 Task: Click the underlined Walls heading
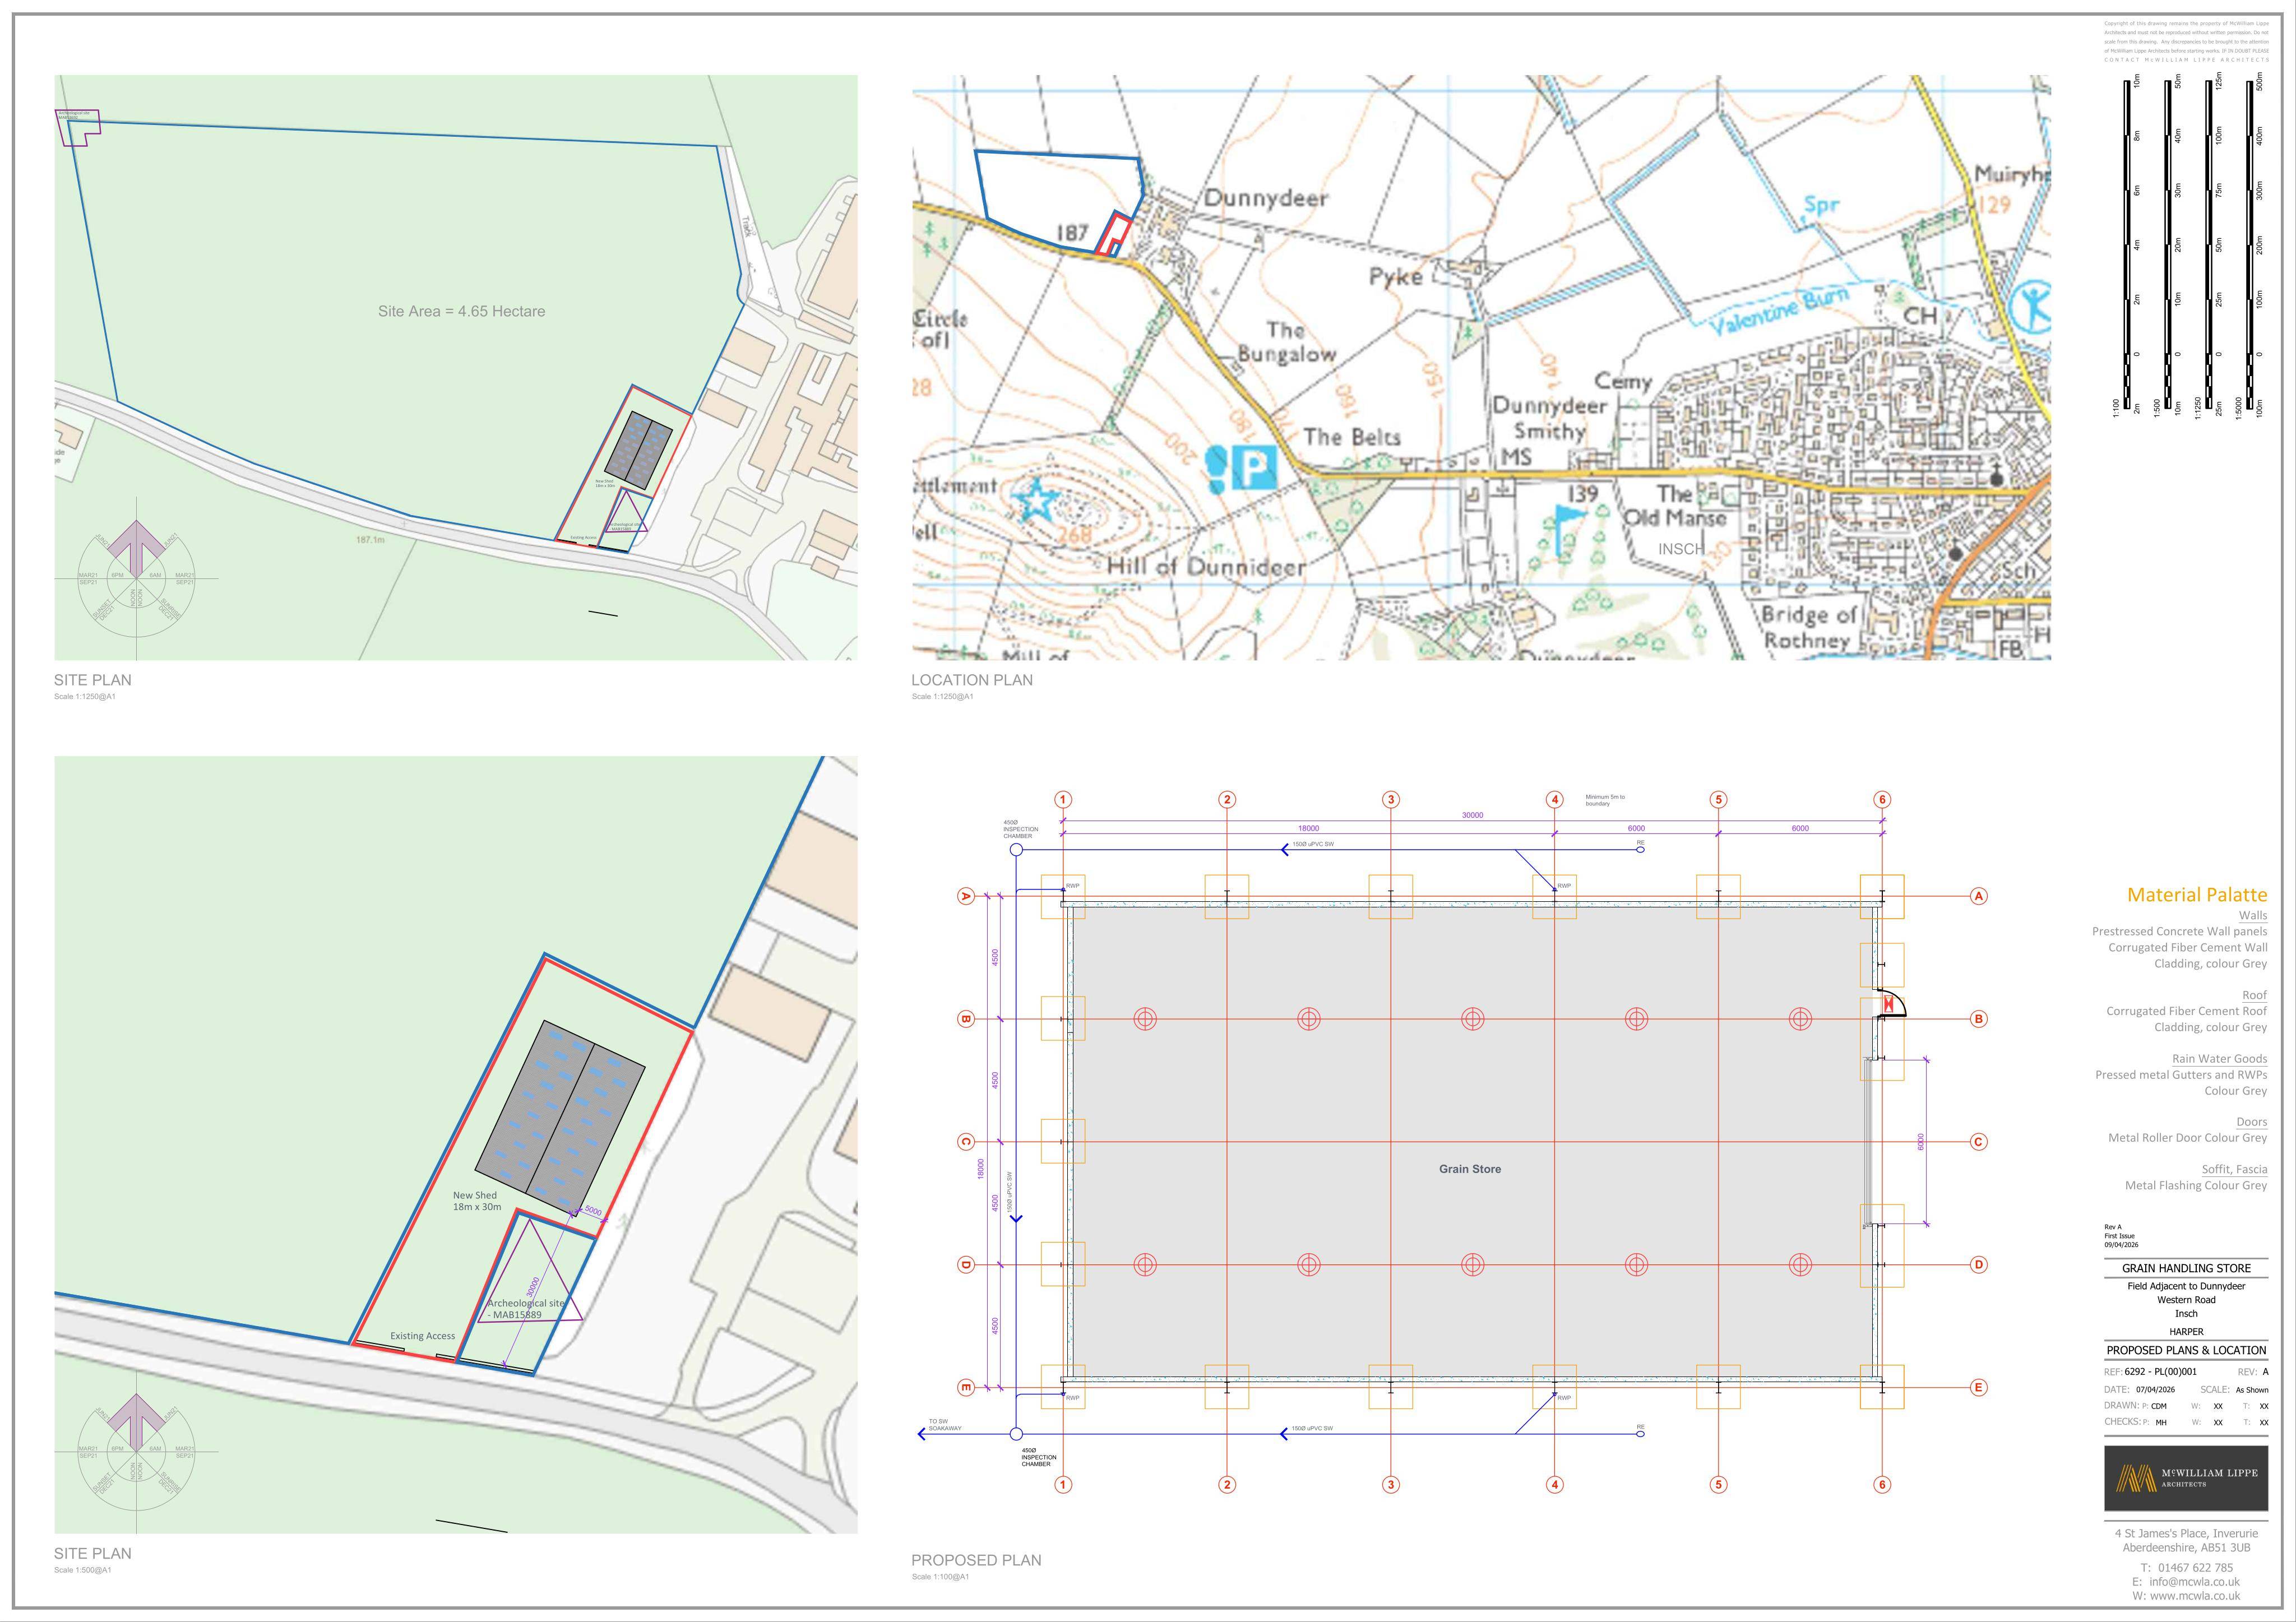pos(2253,915)
